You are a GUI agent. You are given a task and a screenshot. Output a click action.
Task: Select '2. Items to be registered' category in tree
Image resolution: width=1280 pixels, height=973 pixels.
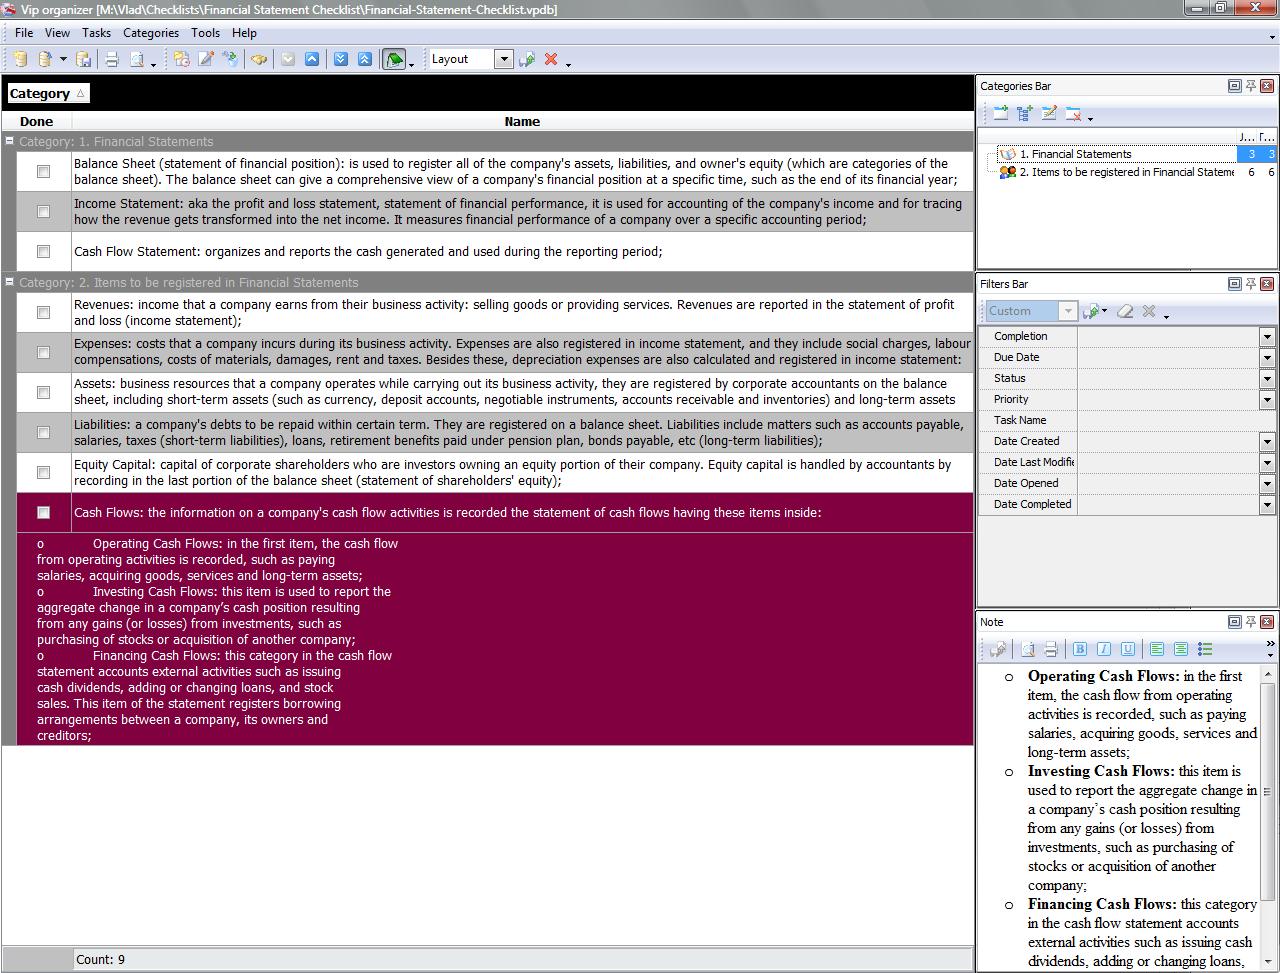coord(1125,172)
